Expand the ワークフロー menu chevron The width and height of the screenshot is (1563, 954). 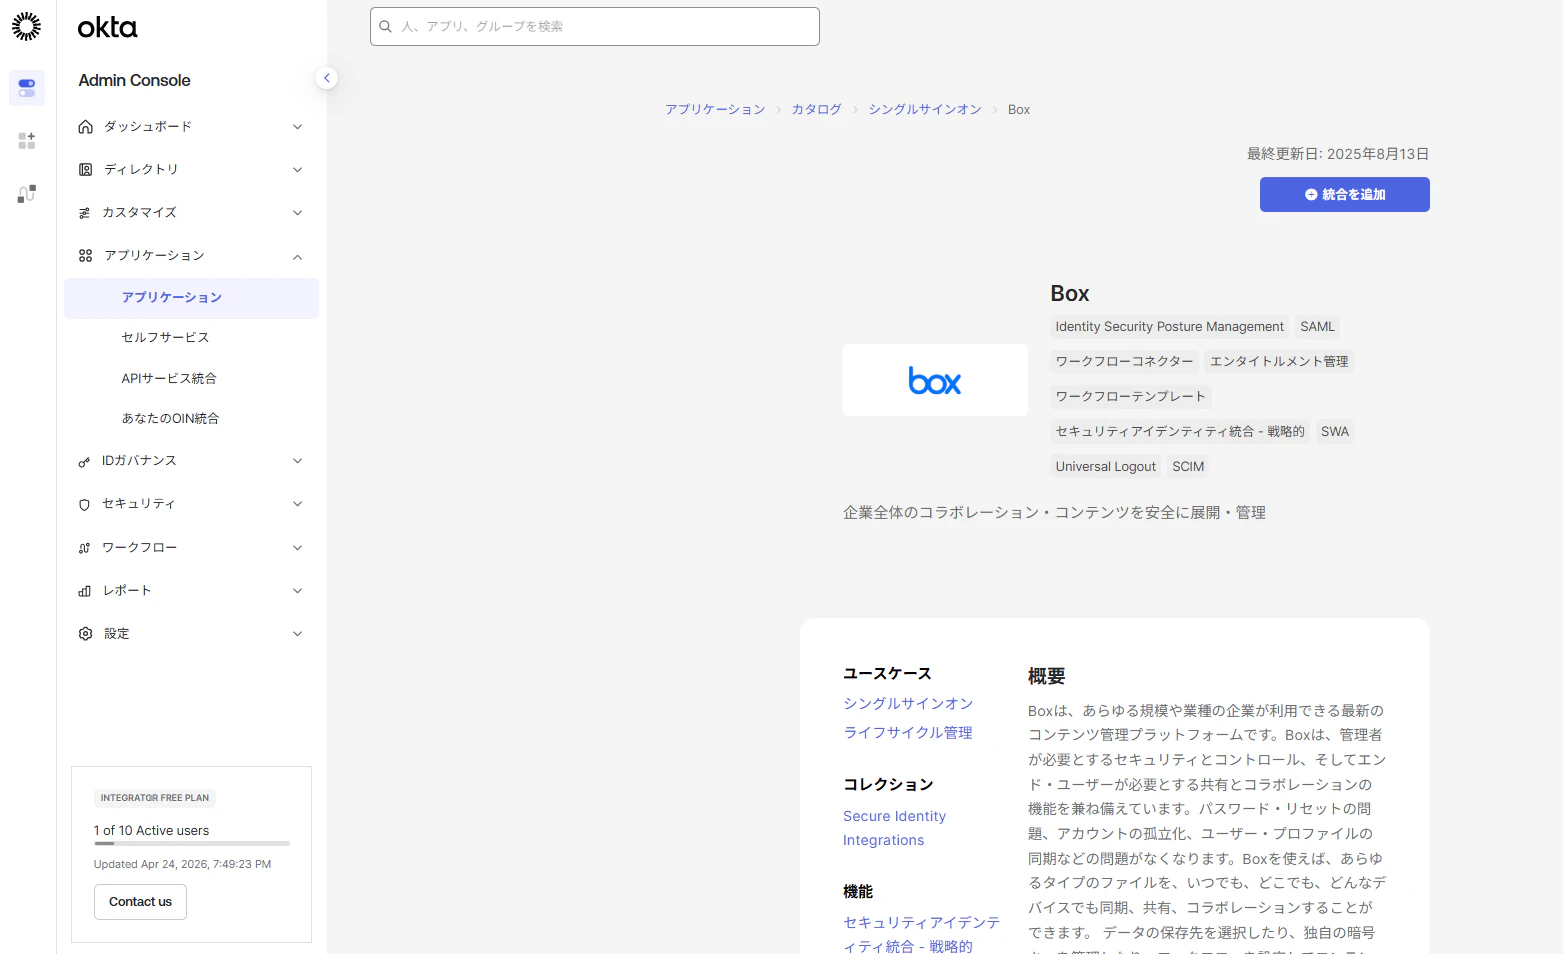[x=297, y=548]
